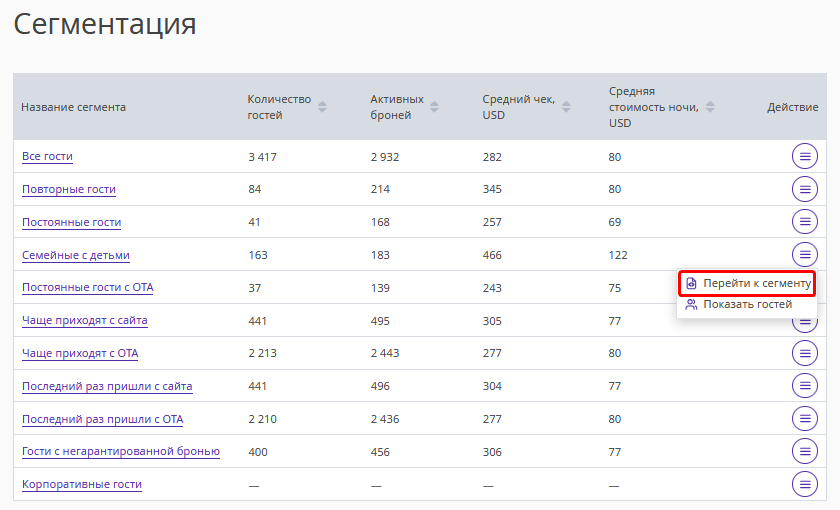Open Гости с негарантированной бронью link
The width and height of the screenshot is (840, 510).
[121, 451]
